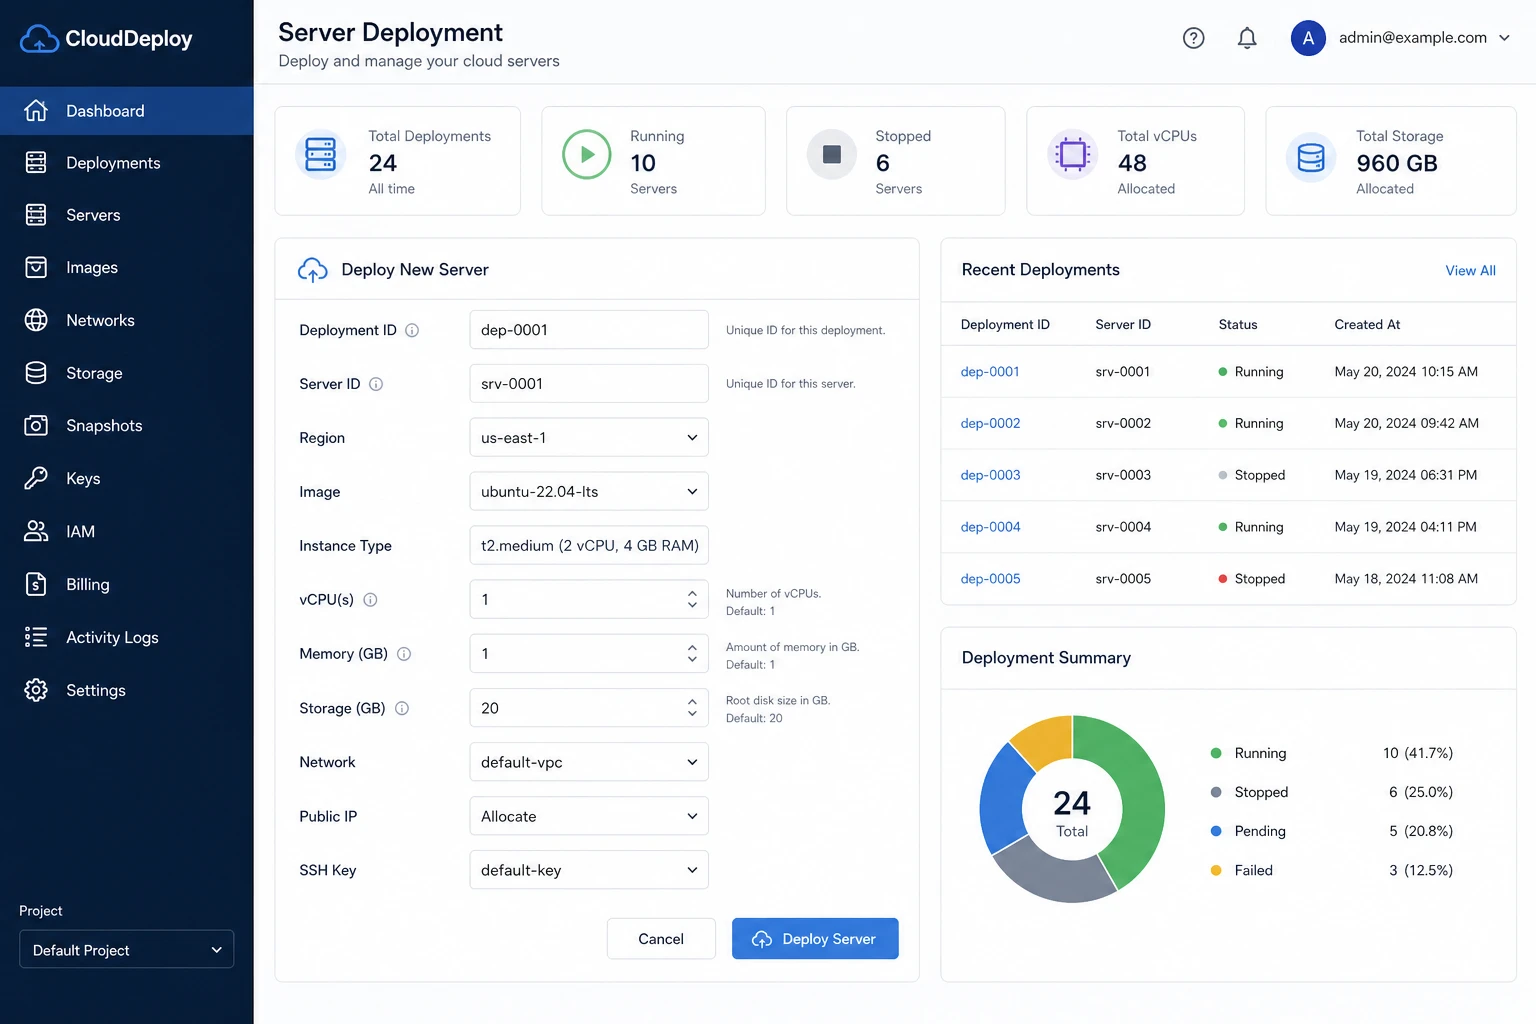The height and width of the screenshot is (1024, 1536).
Task: Click the Cancel button
Action: [661, 938]
